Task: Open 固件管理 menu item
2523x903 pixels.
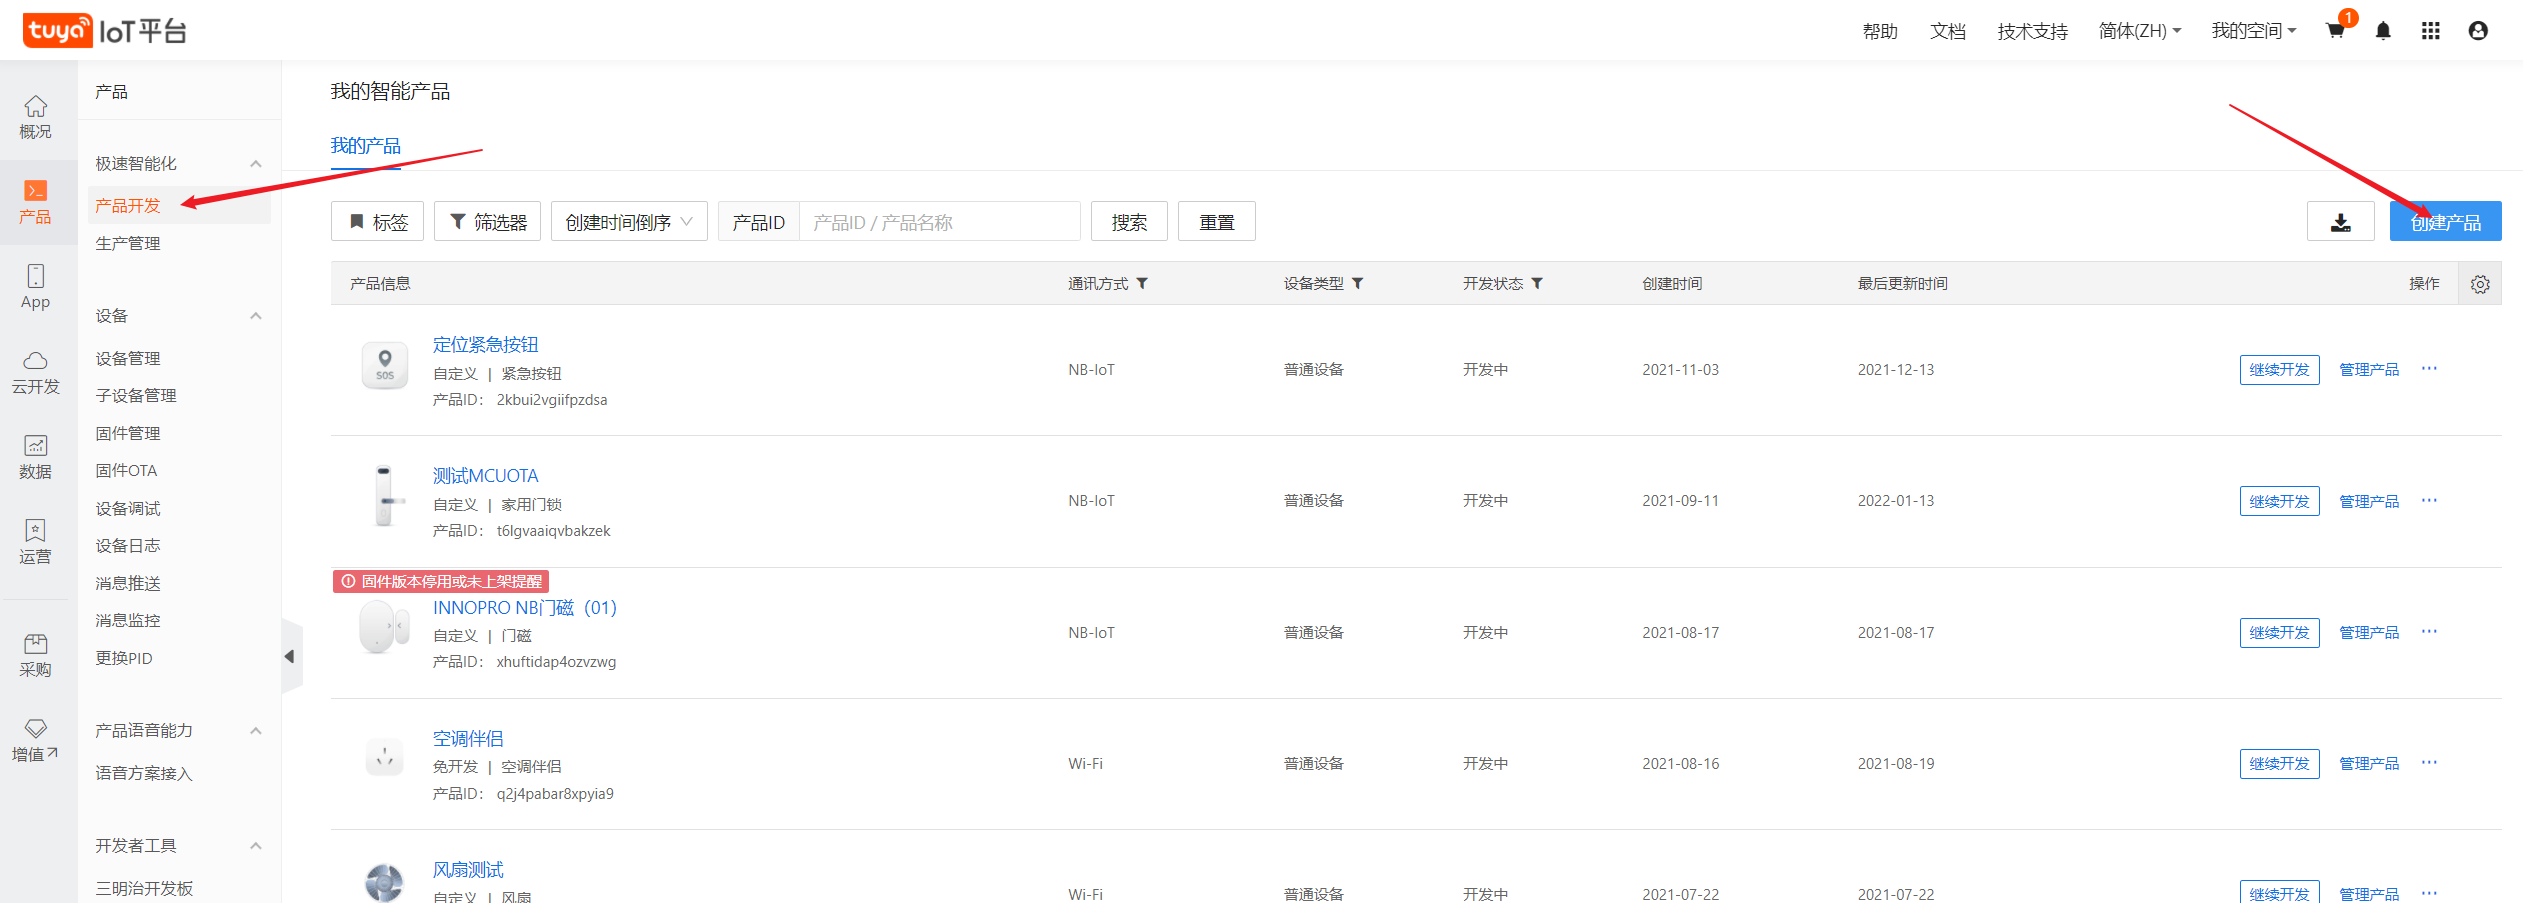Action: tap(128, 434)
